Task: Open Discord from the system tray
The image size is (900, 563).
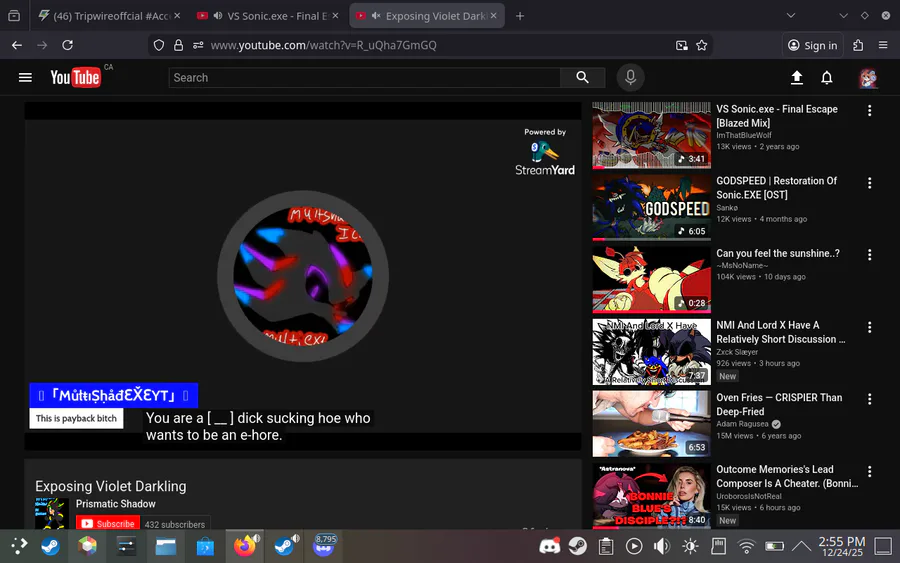Action: click(x=549, y=546)
